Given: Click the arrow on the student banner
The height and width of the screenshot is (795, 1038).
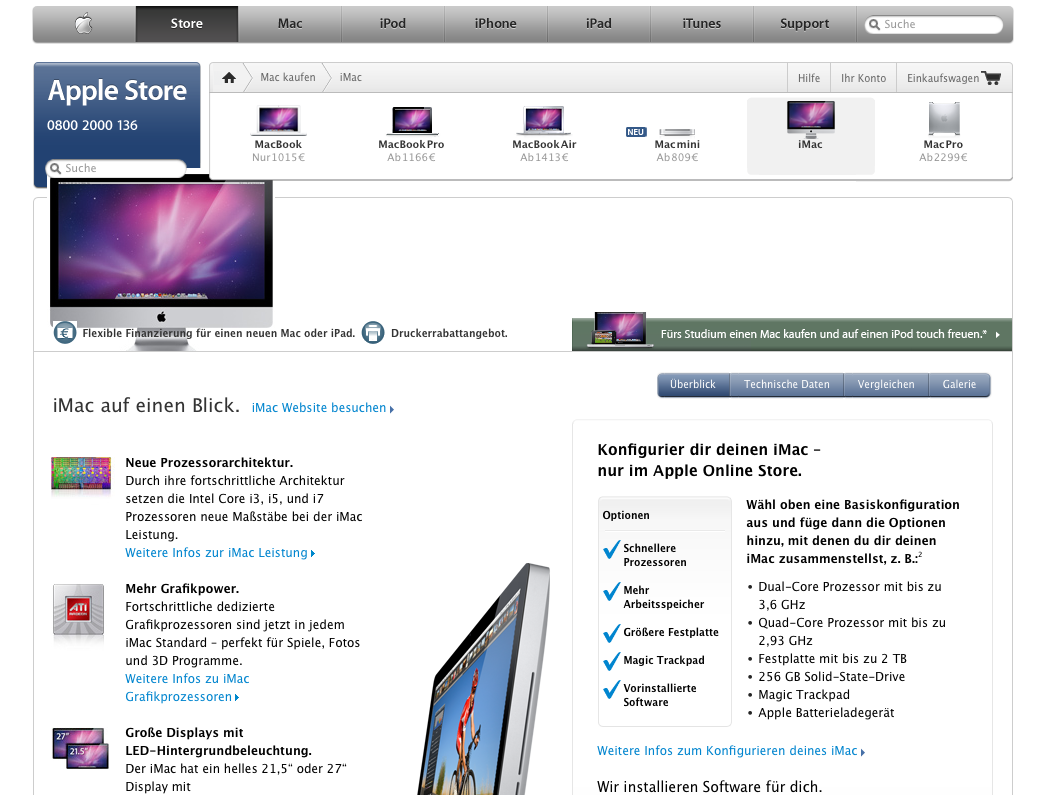Looking at the screenshot, I should [998, 335].
